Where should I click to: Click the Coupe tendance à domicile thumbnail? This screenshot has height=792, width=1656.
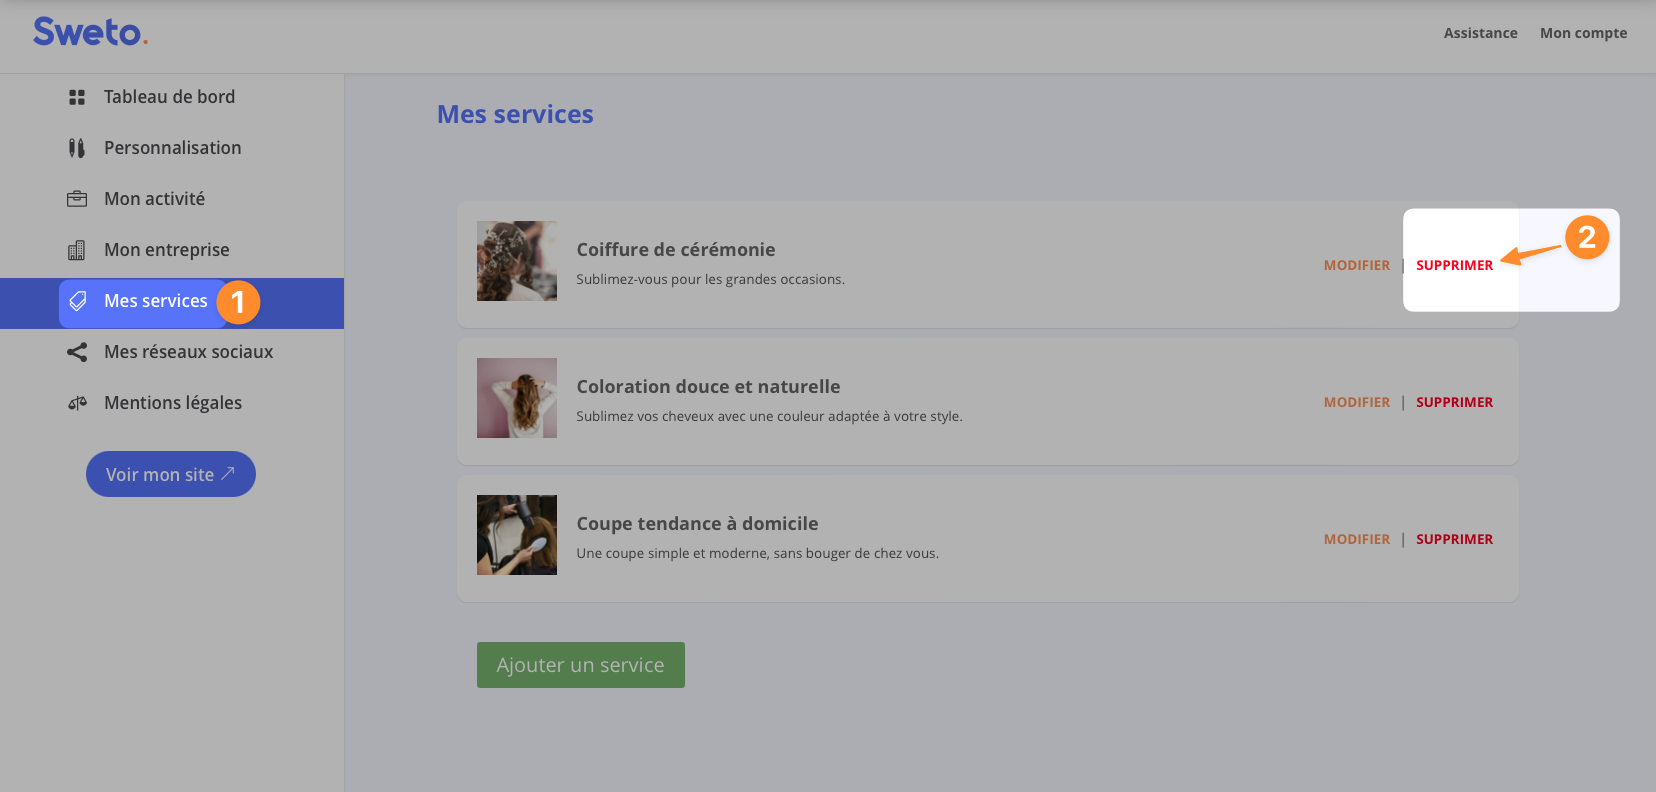517,535
